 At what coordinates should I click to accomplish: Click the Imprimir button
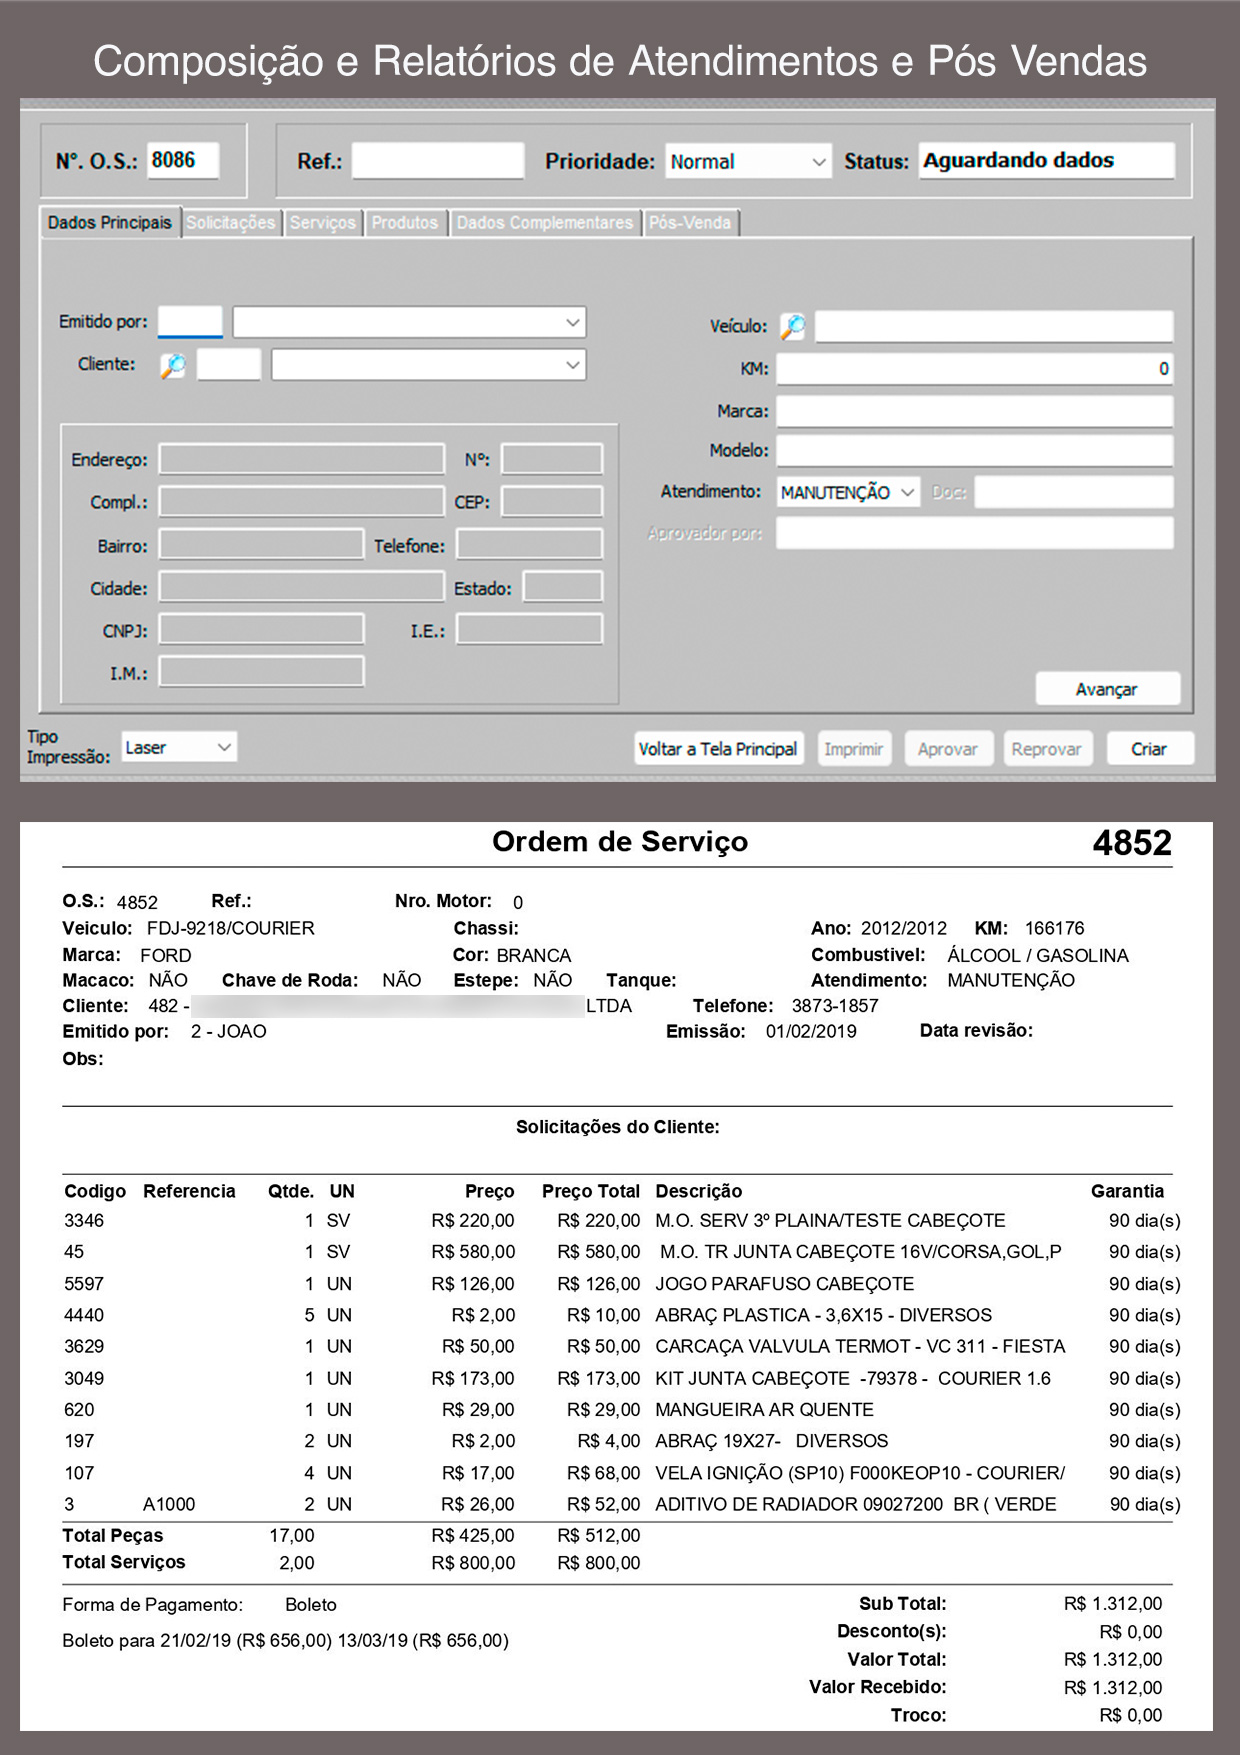[853, 749]
